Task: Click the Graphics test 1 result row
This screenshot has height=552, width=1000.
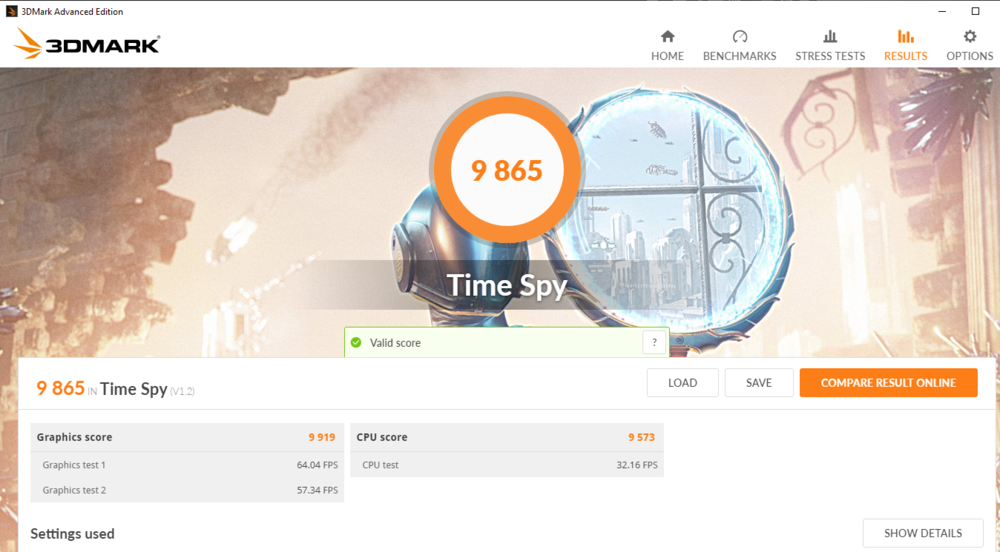Action: [x=187, y=465]
